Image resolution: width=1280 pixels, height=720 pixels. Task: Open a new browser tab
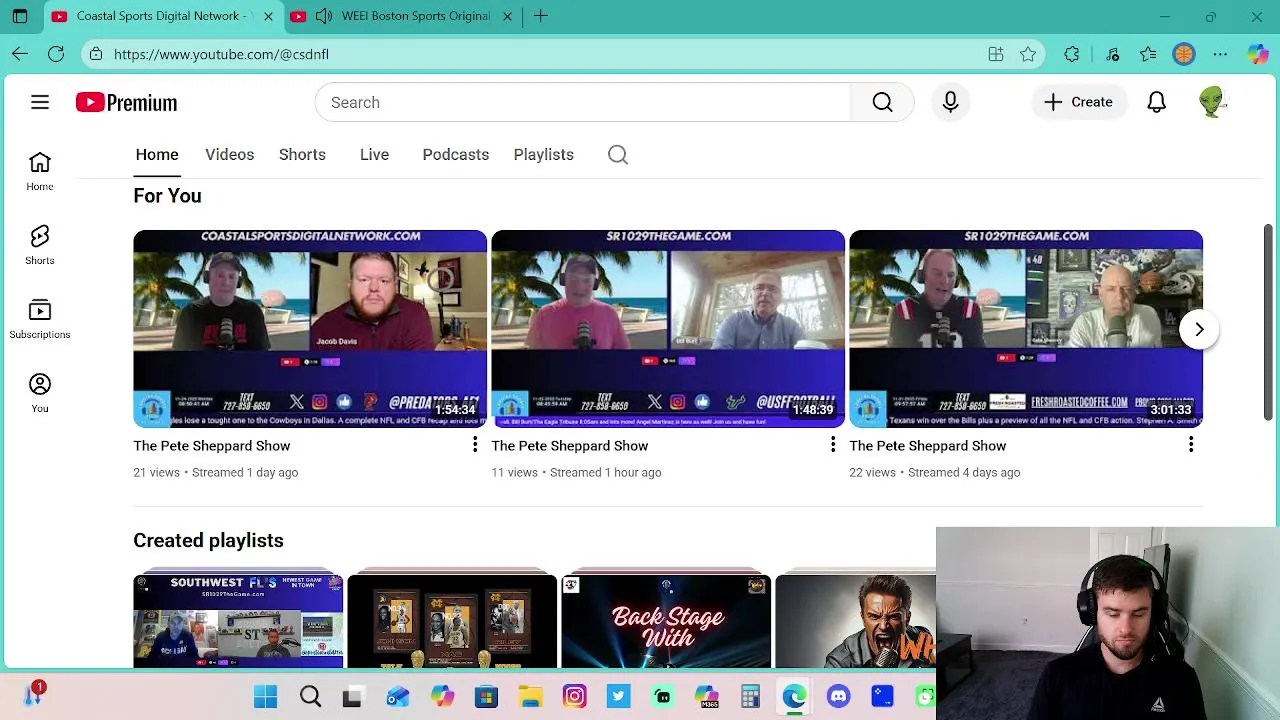pyautogui.click(x=541, y=16)
